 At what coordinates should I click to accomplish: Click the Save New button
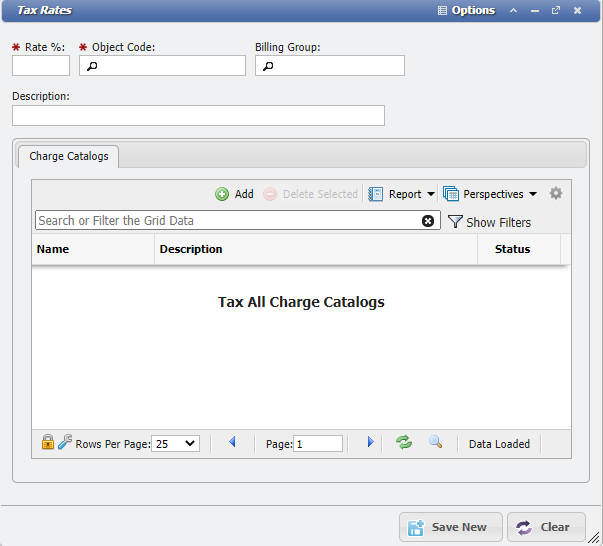pos(450,527)
